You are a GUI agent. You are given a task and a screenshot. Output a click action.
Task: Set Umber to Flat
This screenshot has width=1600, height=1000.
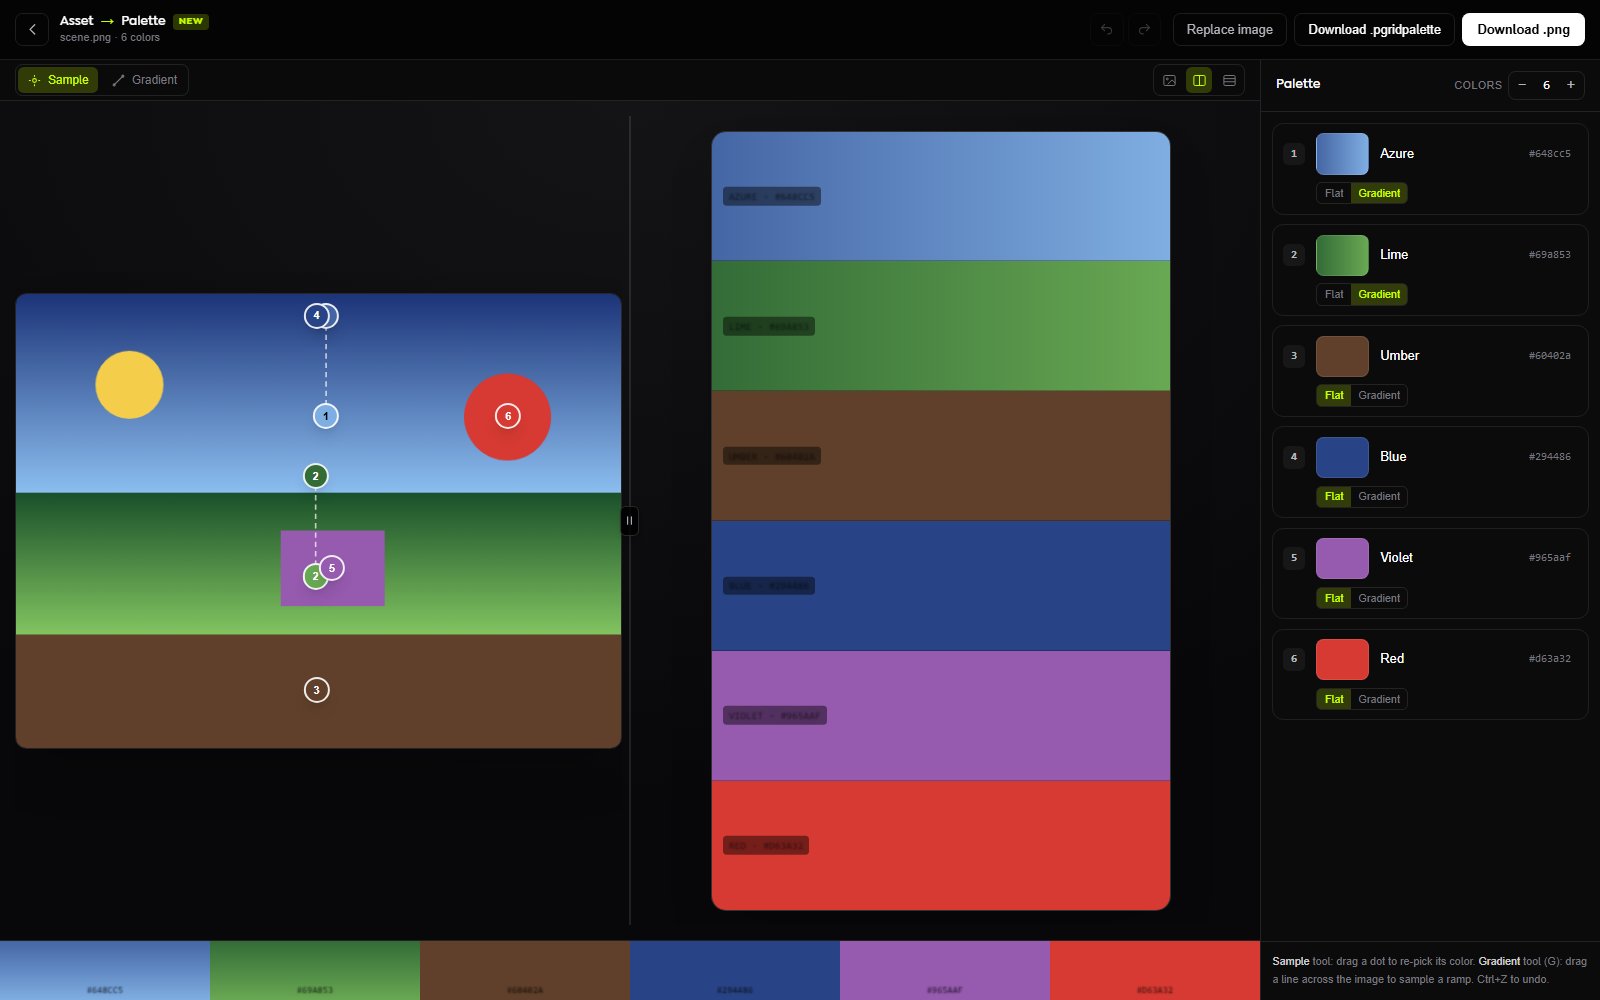[x=1334, y=395]
